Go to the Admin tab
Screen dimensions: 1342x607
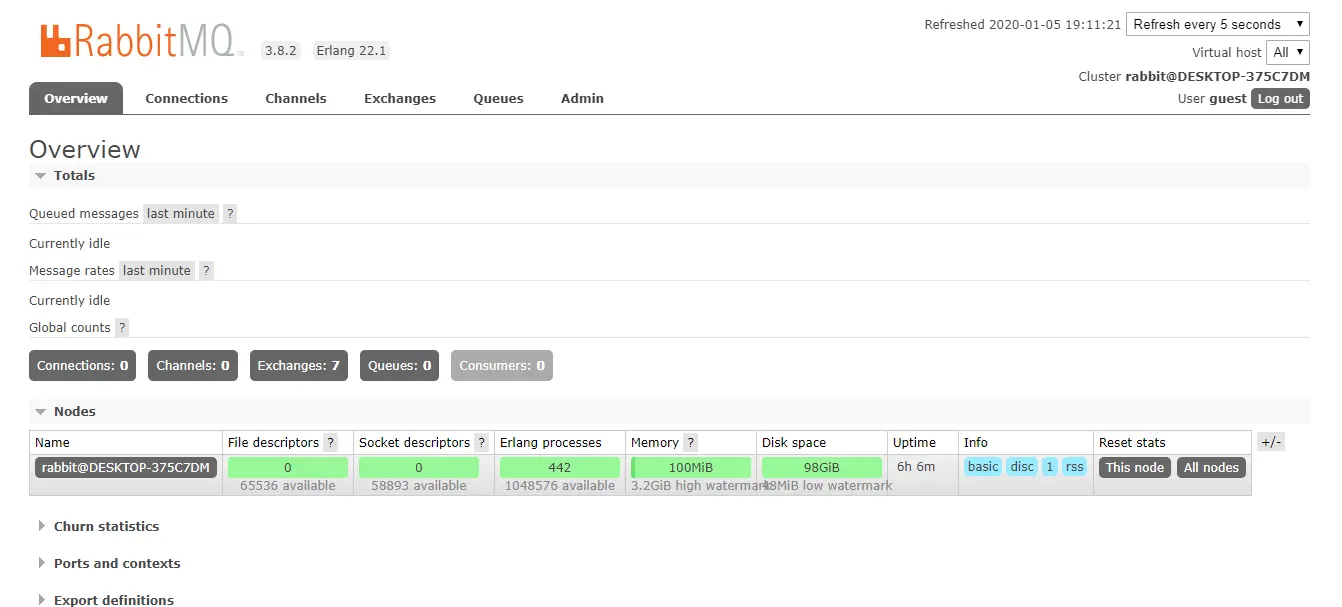coord(582,98)
